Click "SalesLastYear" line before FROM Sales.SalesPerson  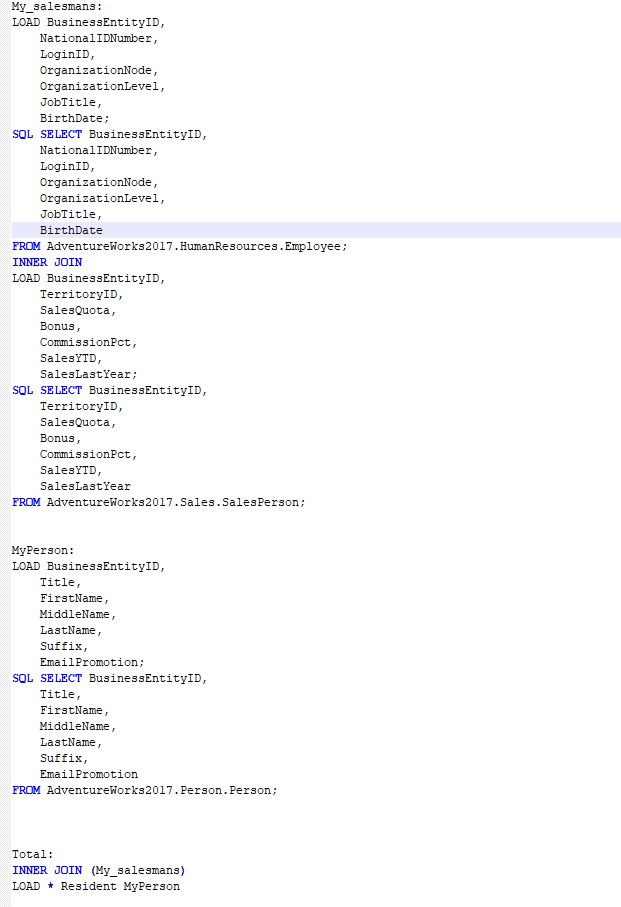pos(85,487)
